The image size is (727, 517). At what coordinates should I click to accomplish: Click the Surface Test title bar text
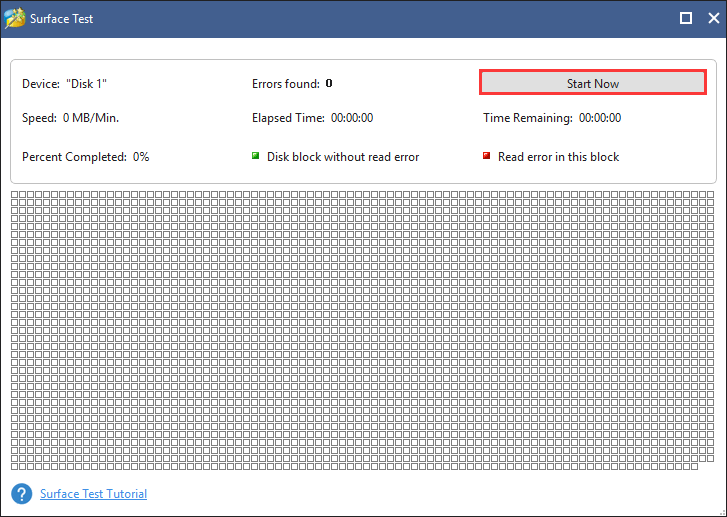61,19
